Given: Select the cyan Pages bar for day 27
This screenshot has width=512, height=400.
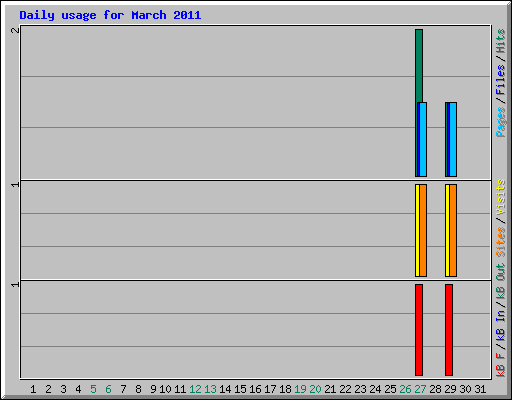Looking at the screenshot, I should 423,139.
